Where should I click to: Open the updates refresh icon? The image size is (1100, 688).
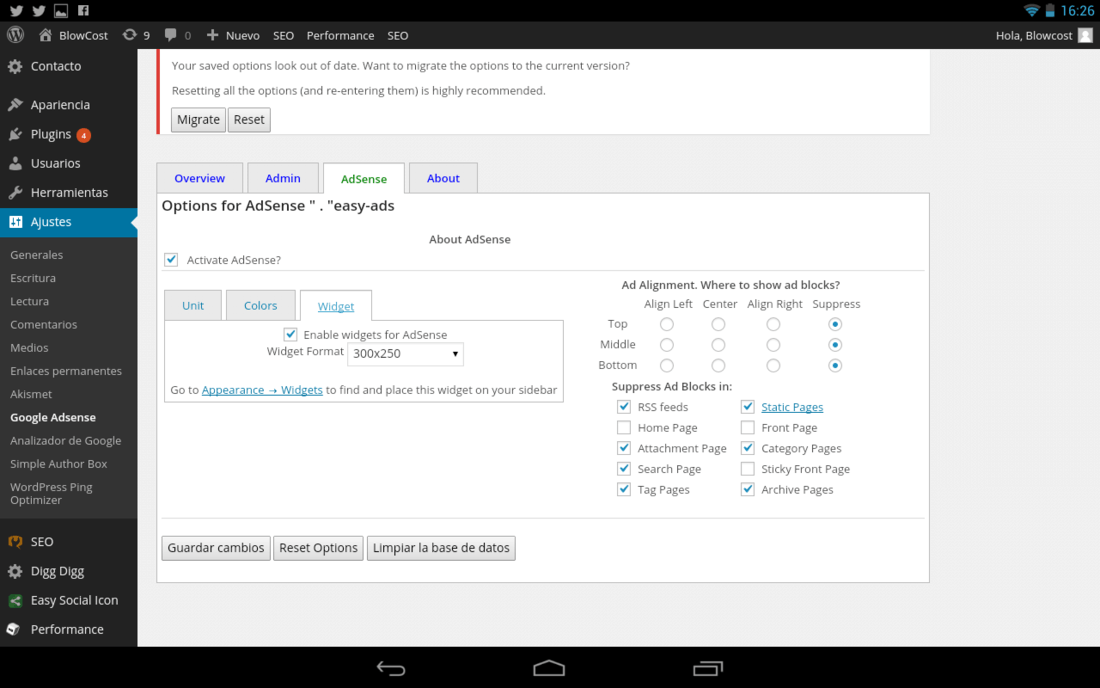(x=129, y=35)
